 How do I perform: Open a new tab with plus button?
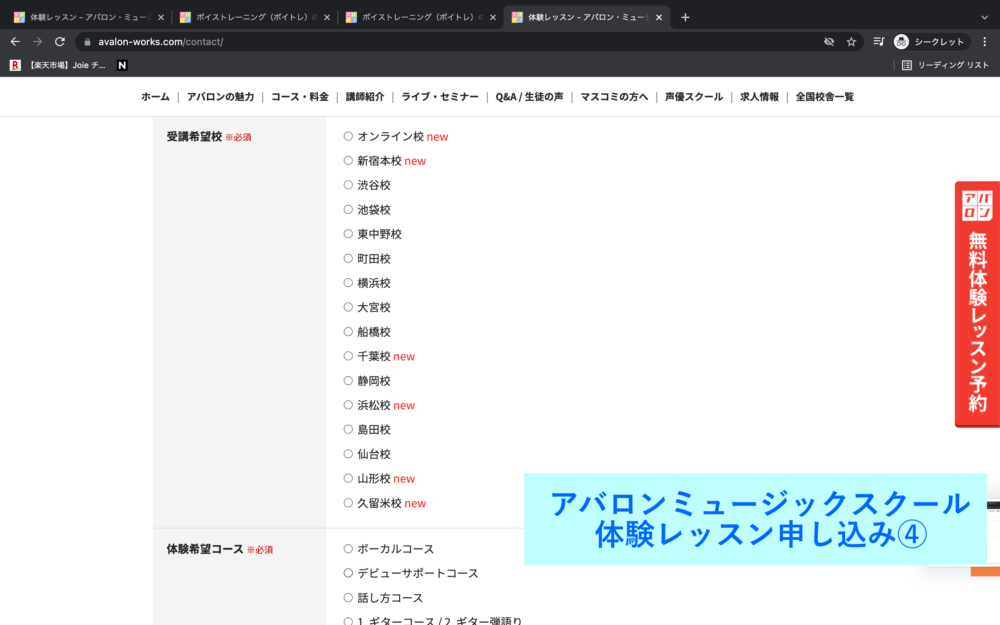[685, 17]
